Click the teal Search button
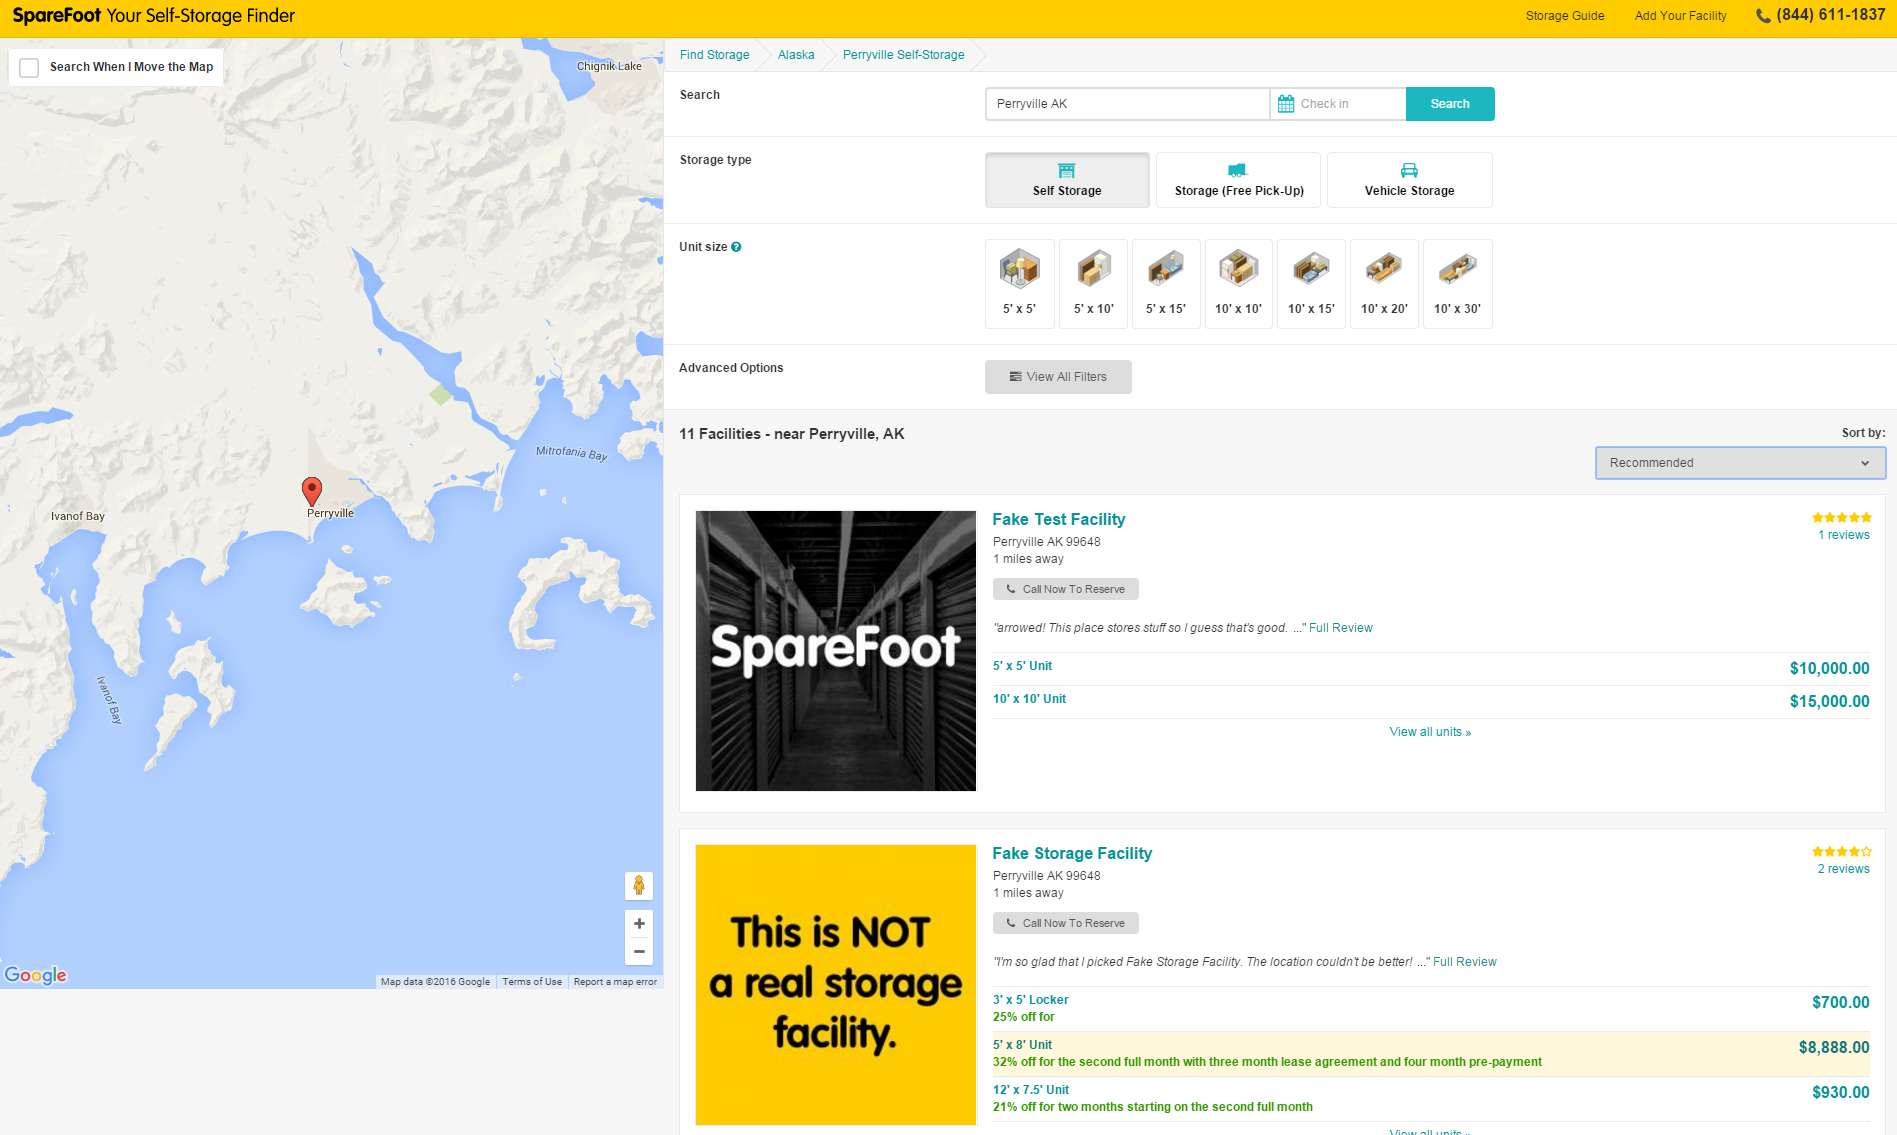 point(1450,104)
